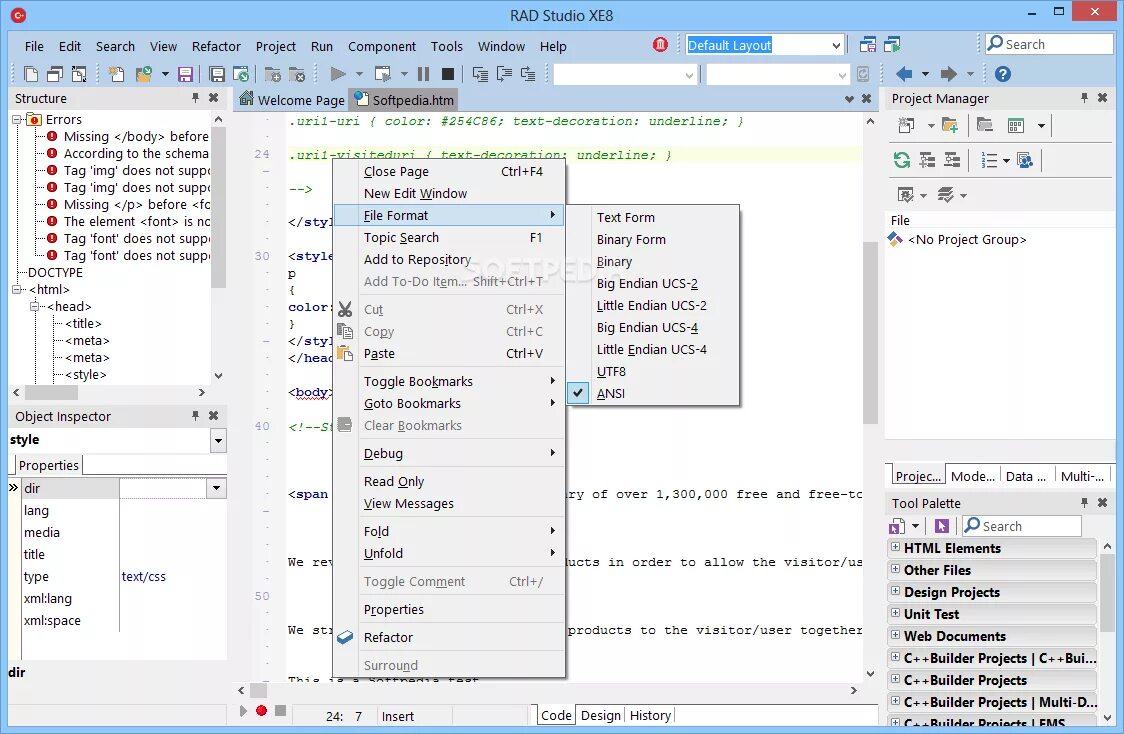Open the Refactor menu
1124x734 pixels.
[x=216, y=46]
